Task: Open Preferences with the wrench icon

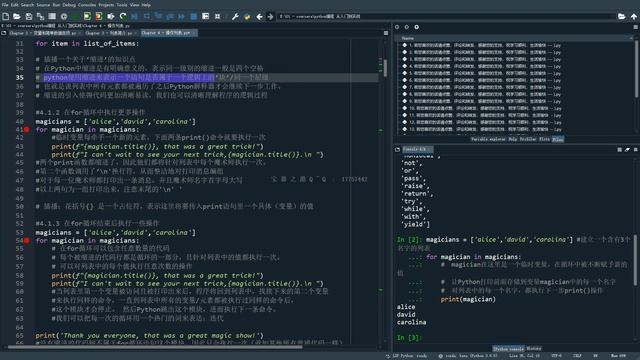Action: [x=235, y=16]
